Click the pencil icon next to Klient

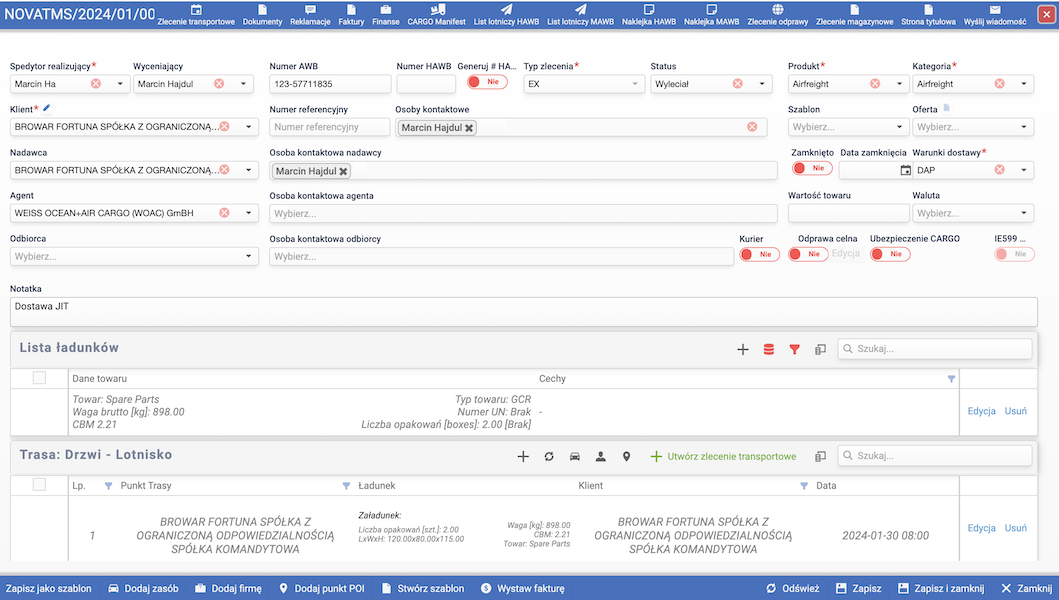47,108
